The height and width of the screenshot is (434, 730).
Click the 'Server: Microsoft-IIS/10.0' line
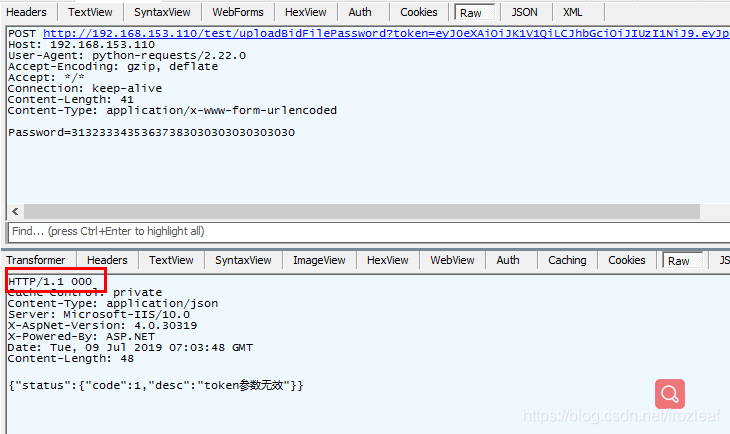99,315
